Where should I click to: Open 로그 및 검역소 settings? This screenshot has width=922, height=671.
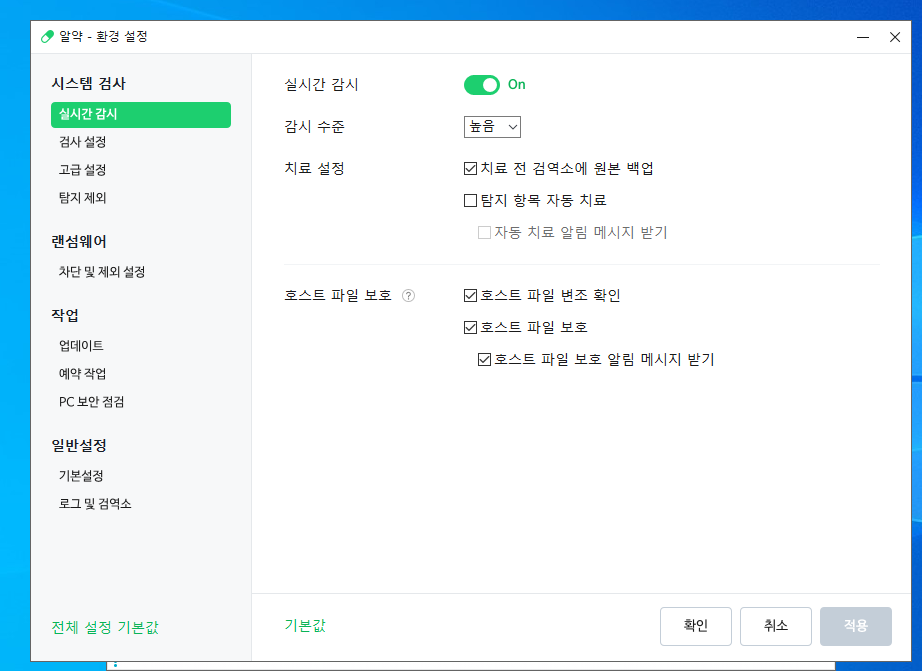(x=95, y=504)
